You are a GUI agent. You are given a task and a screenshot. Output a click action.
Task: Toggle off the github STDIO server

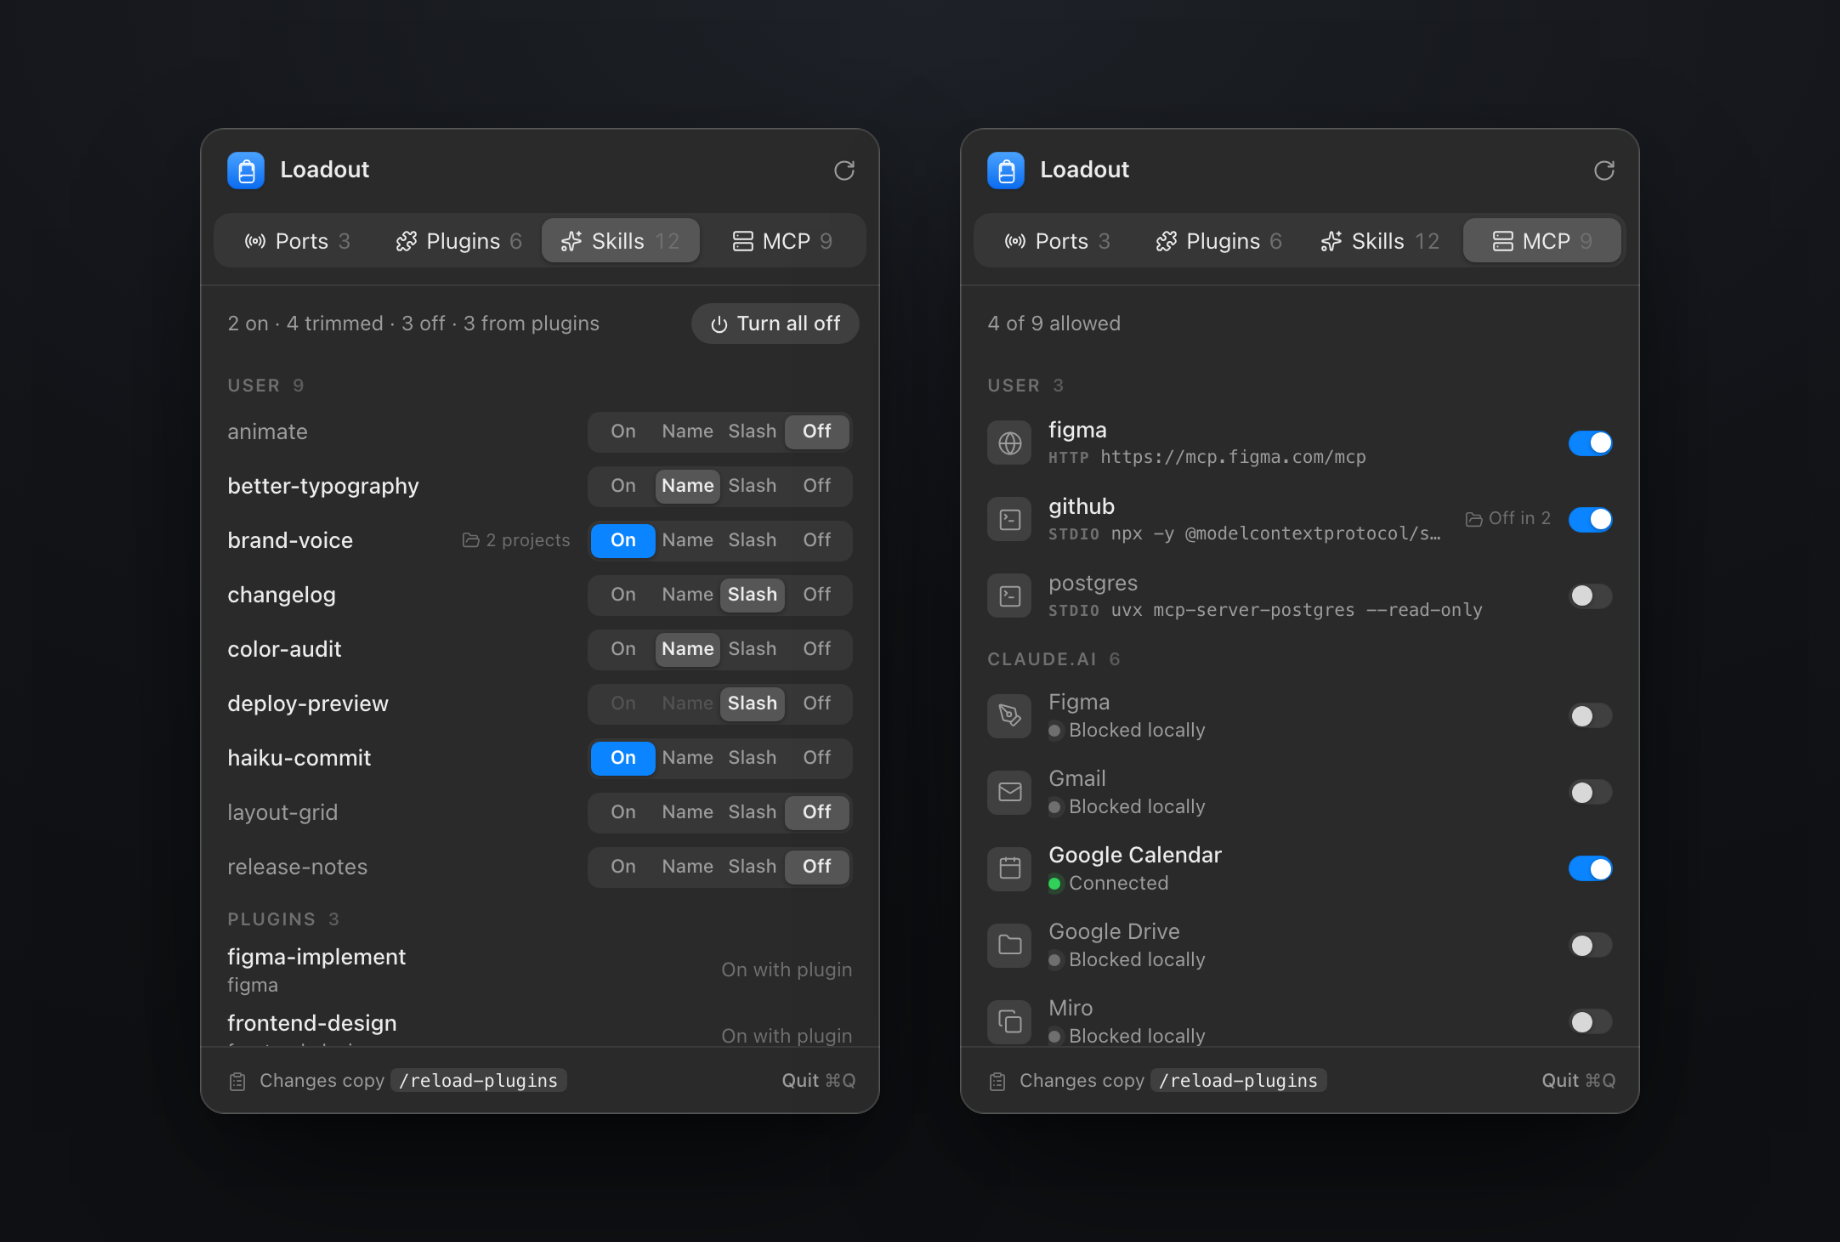tap(1590, 519)
